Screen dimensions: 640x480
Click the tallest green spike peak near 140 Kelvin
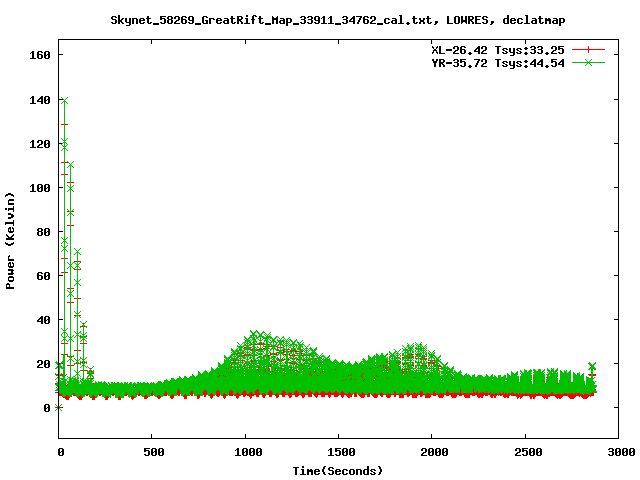click(x=64, y=100)
